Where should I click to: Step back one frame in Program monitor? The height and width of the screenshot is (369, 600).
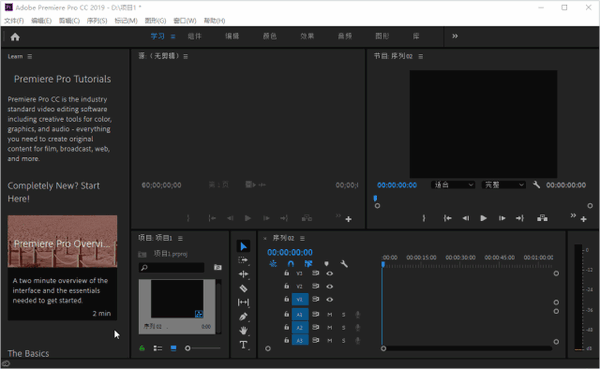pyautogui.click(x=466, y=218)
